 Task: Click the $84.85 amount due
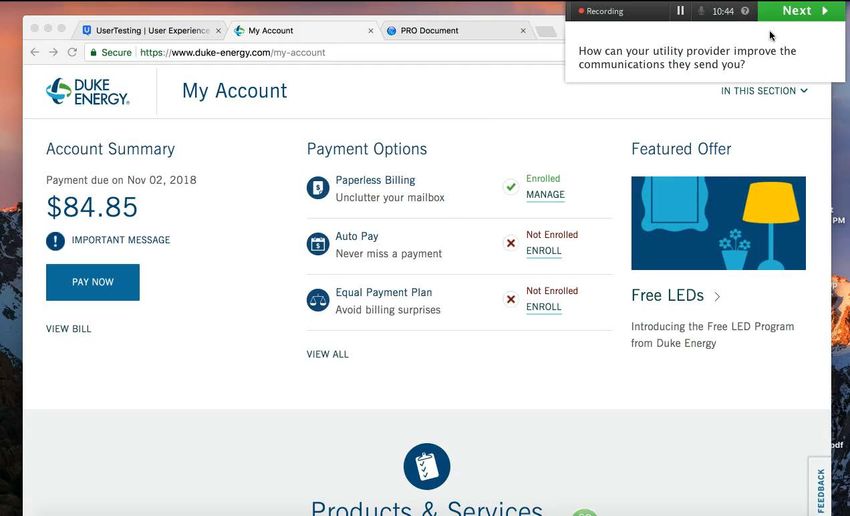(x=92, y=208)
